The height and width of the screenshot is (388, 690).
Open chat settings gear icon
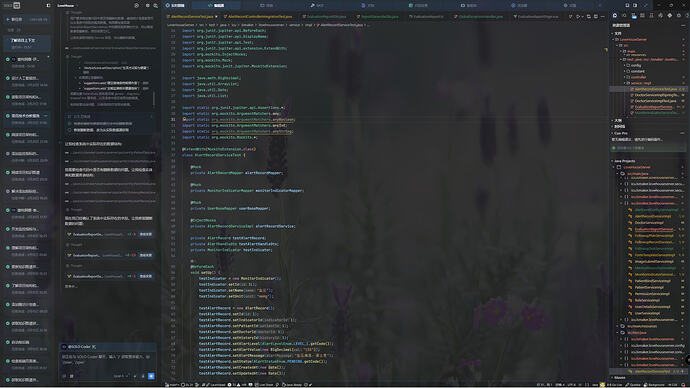147,5
